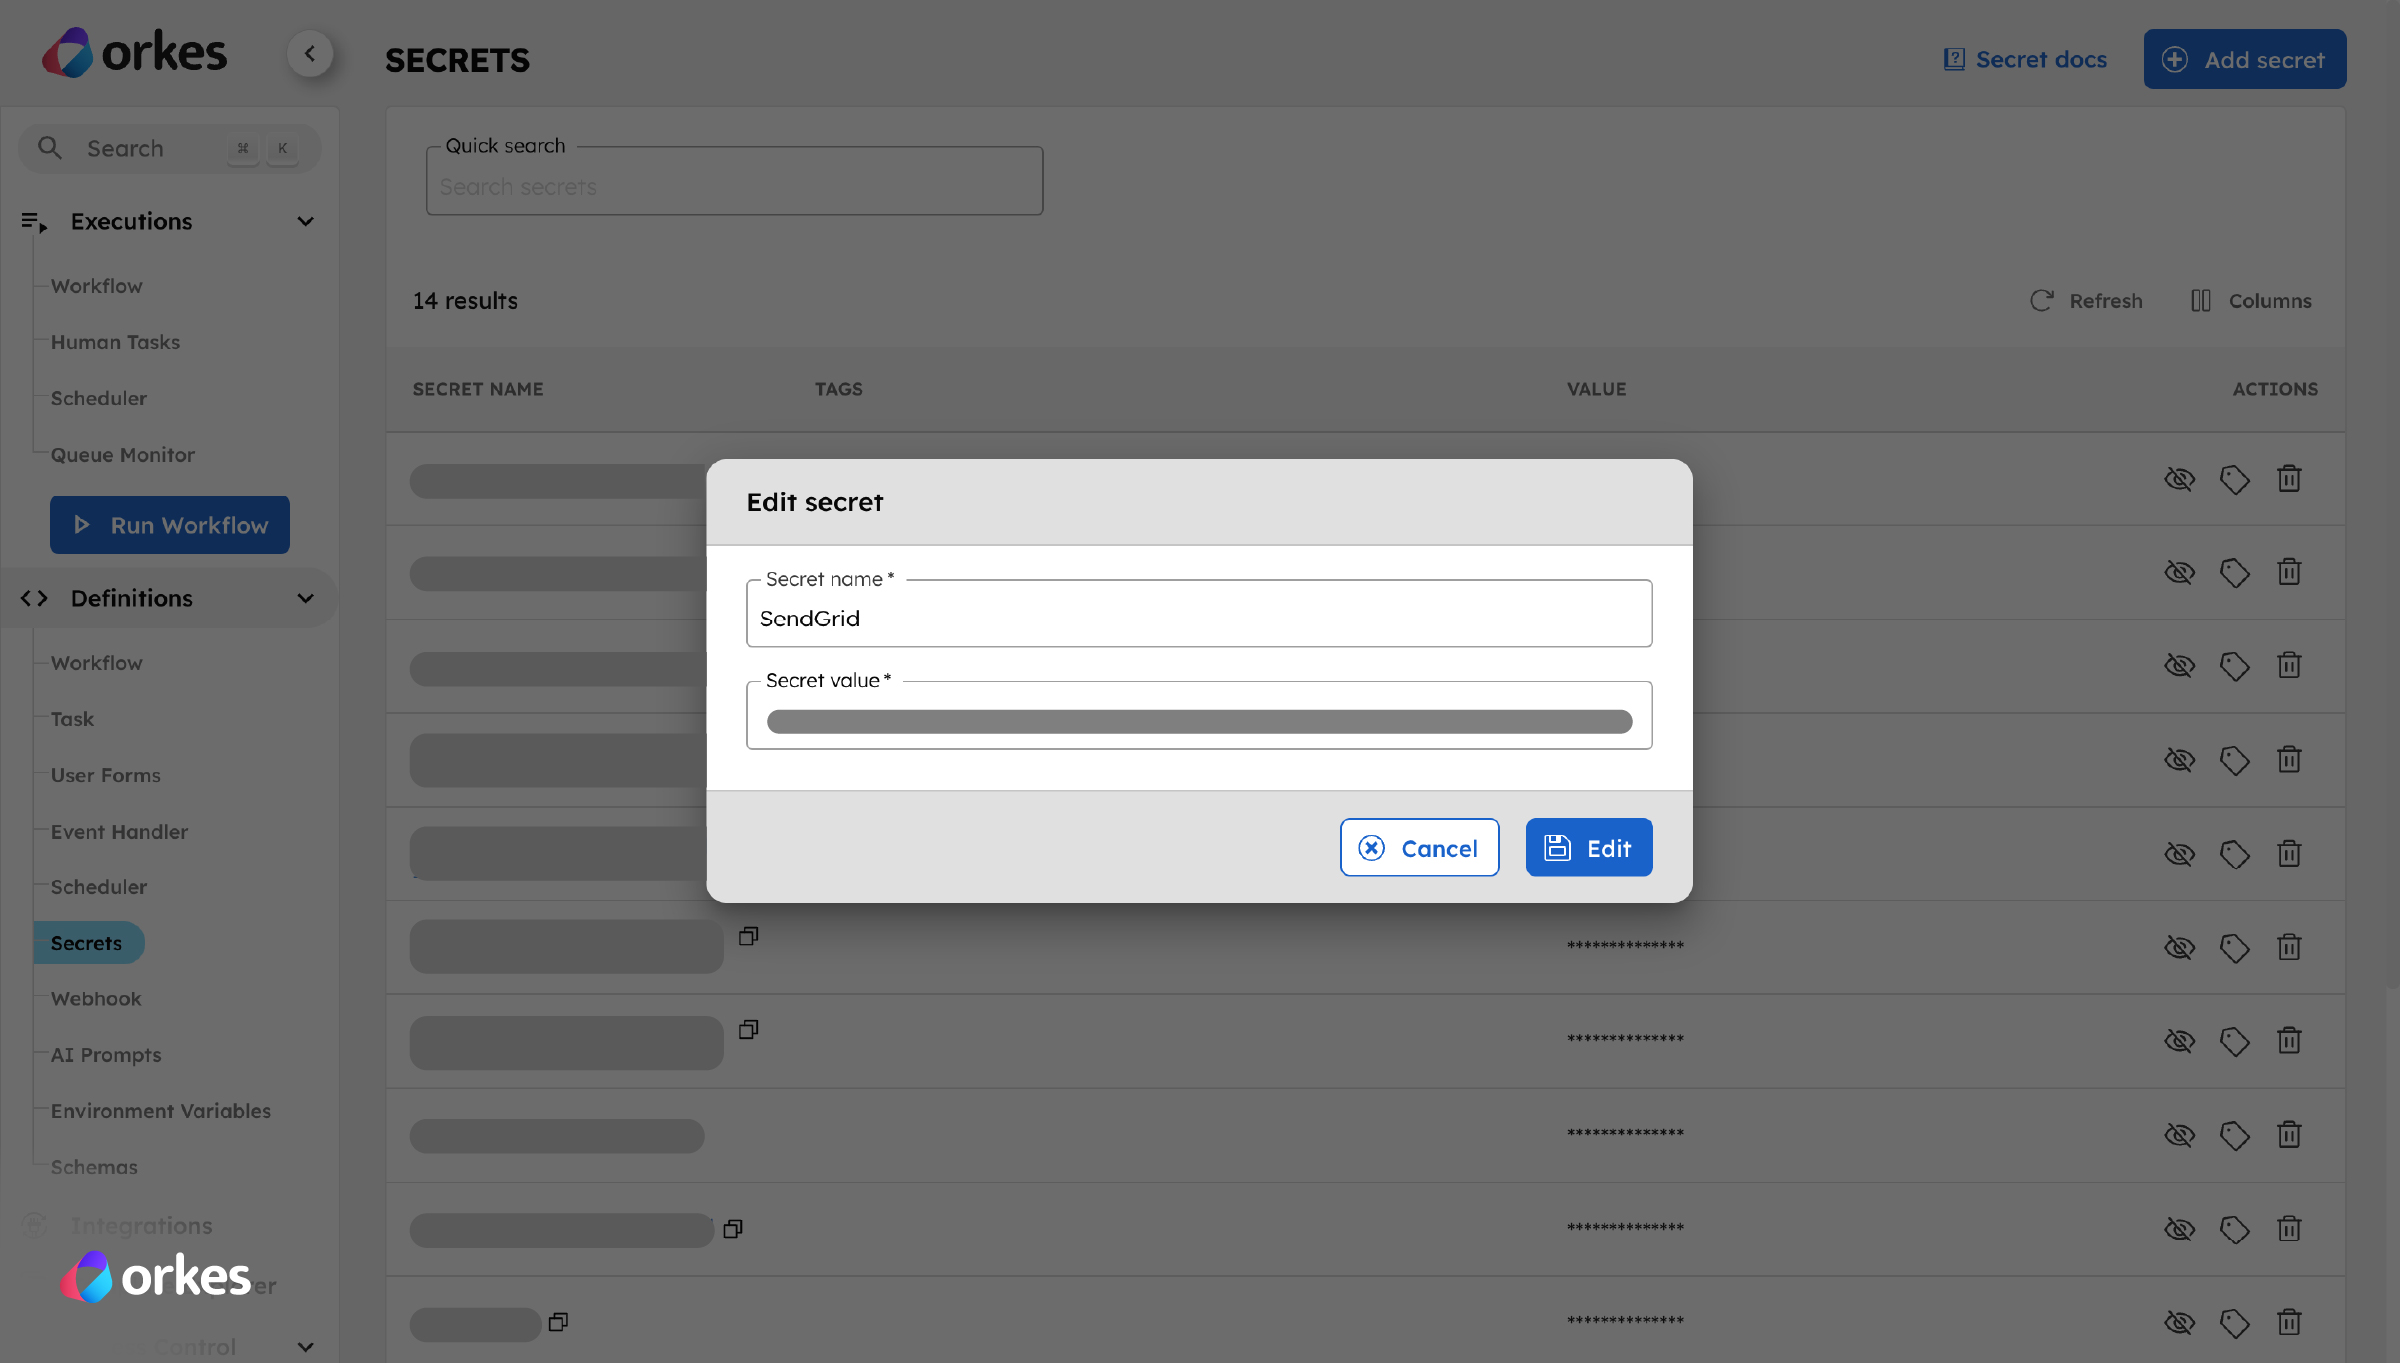
Task: Toggle value visibility in second secrets row
Action: 2179,572
